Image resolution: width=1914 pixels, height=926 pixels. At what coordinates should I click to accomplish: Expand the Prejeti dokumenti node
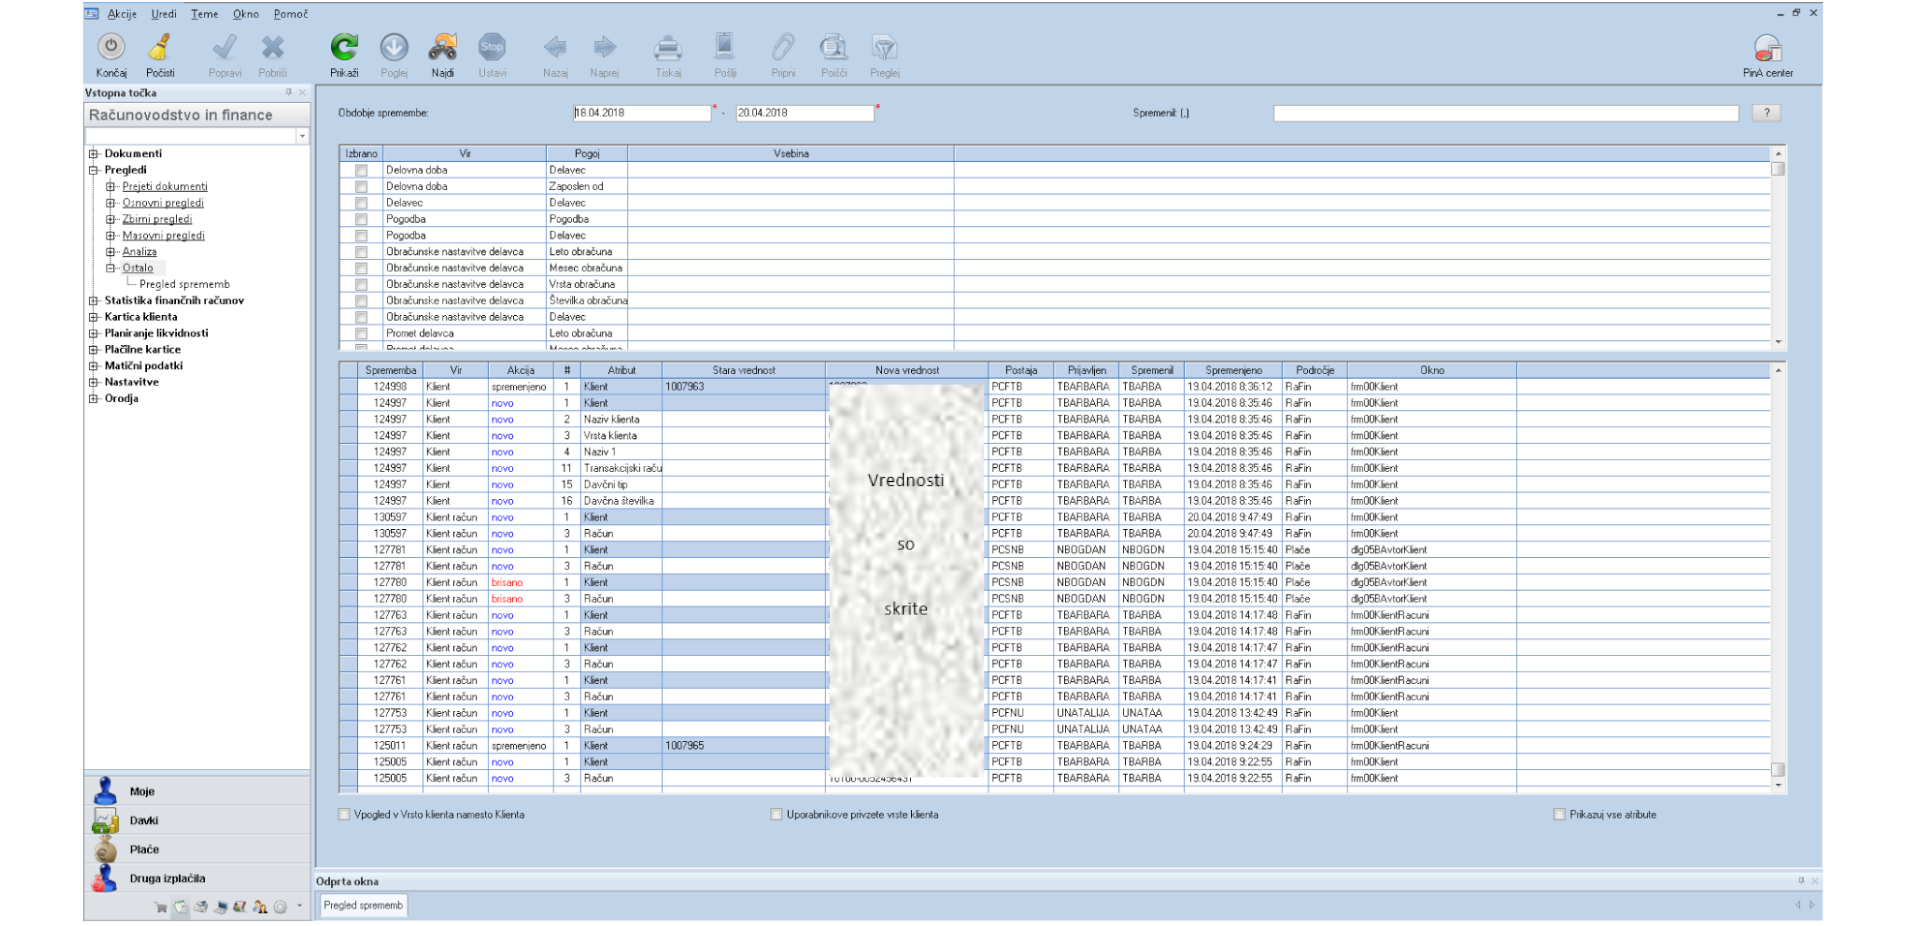[111, 187]
